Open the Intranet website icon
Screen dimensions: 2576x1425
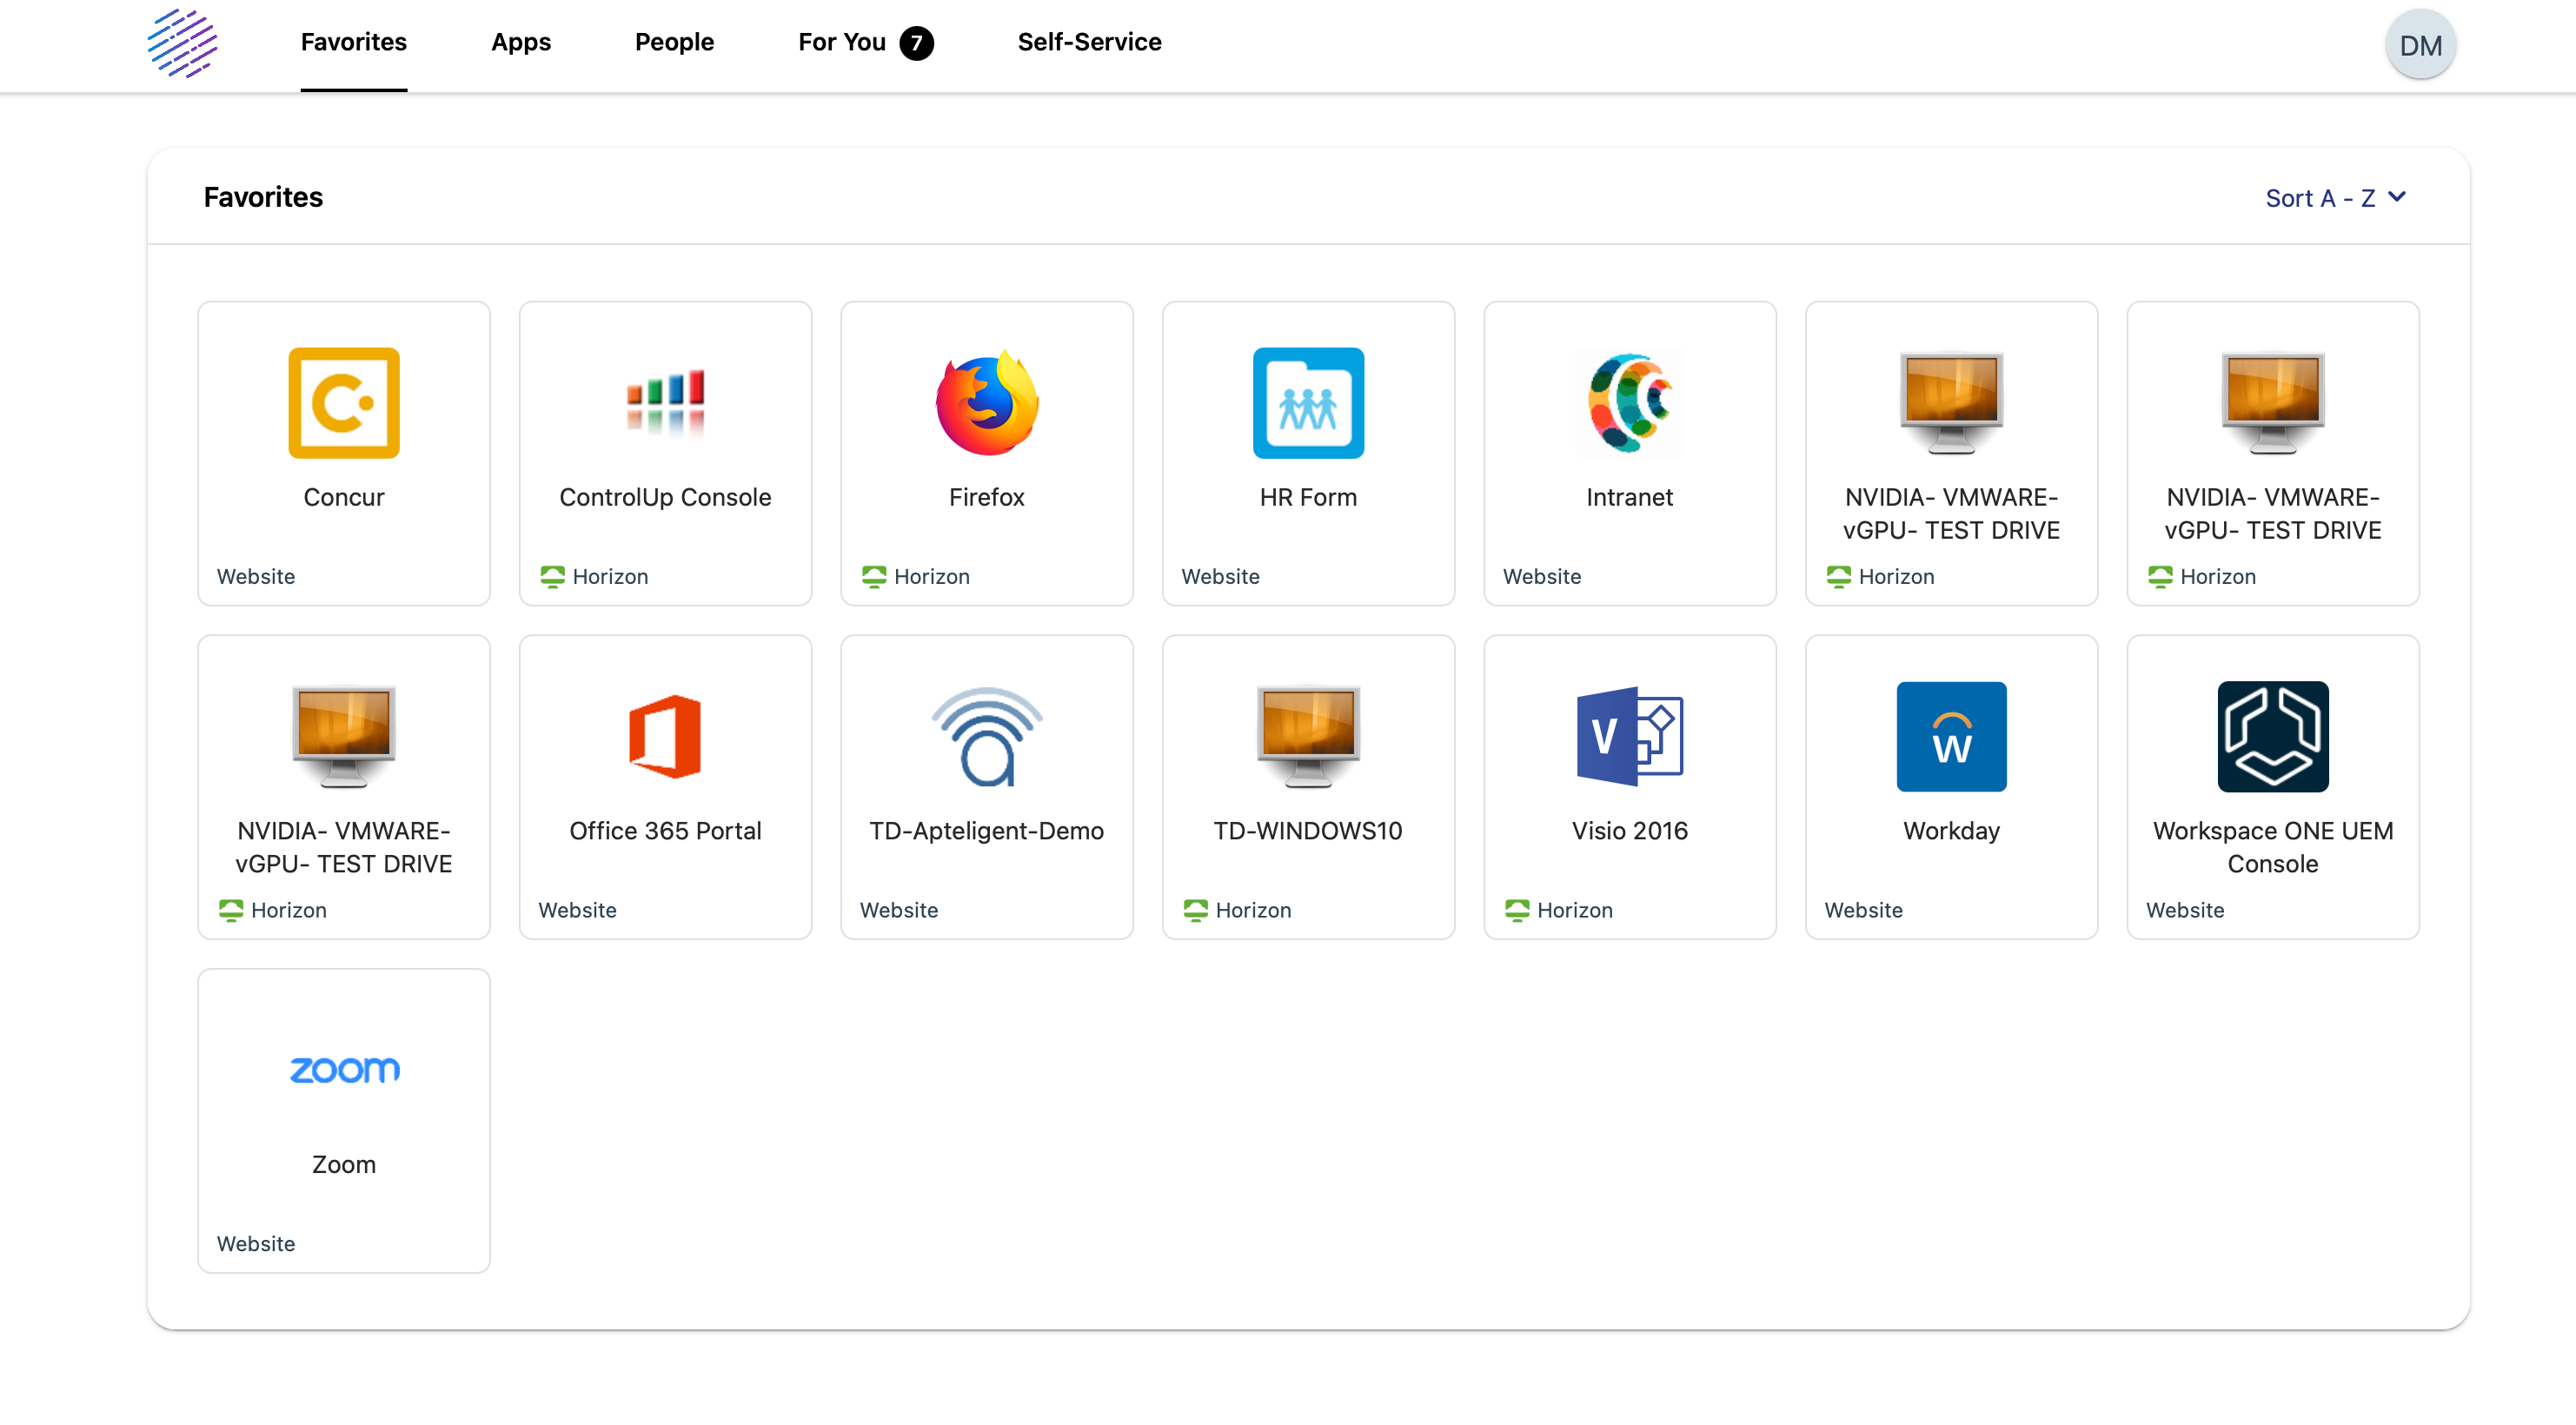[1629, 403]
